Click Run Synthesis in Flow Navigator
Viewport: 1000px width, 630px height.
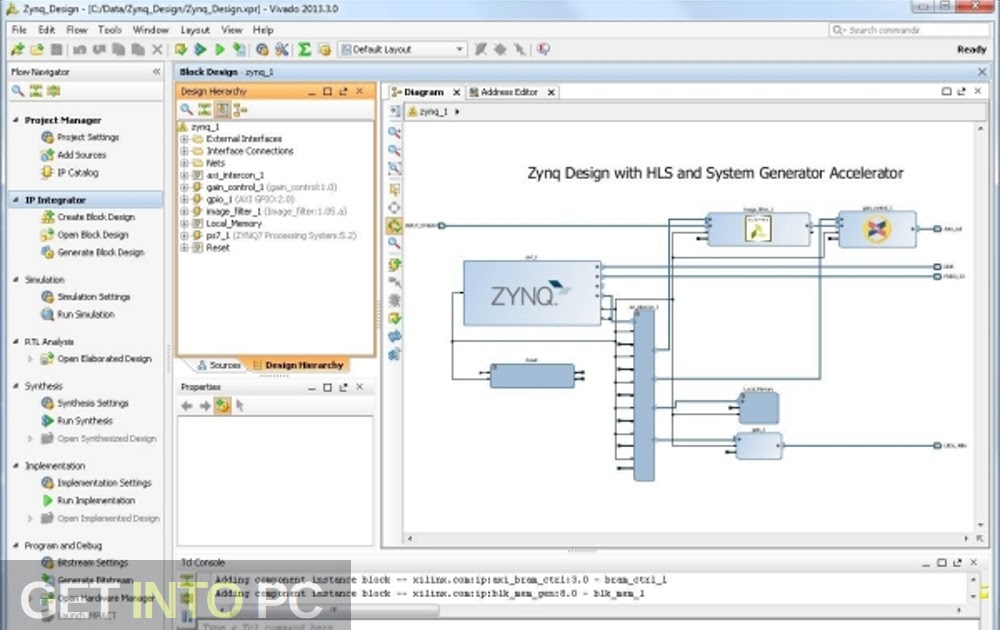coord(85,421)
